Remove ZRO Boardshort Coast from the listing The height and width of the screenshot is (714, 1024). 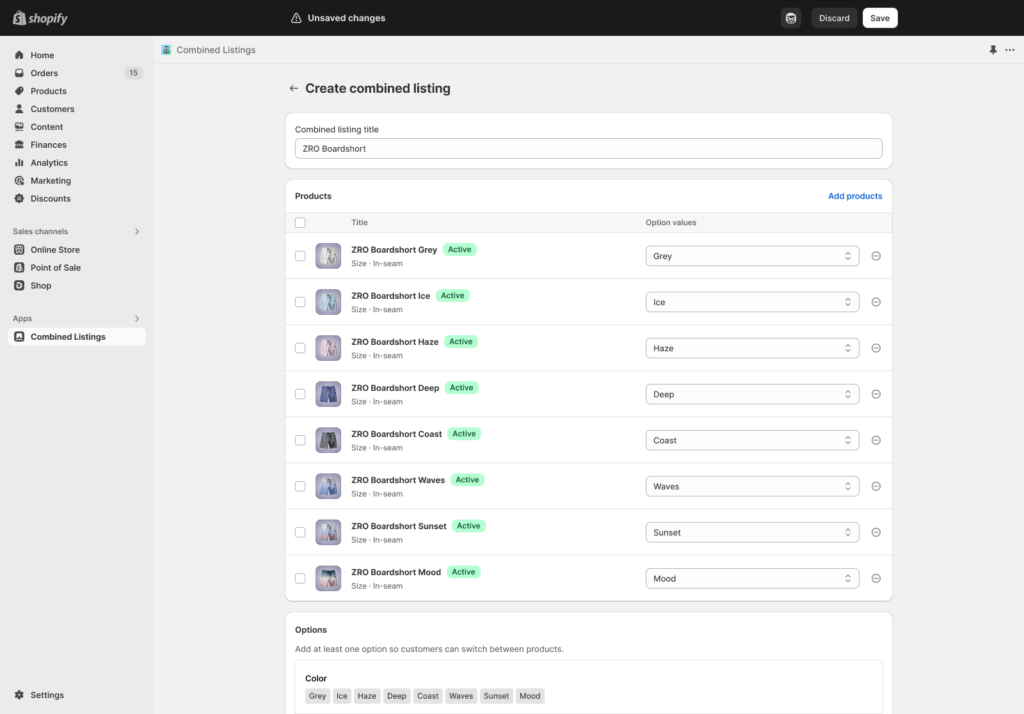[876, 440]
